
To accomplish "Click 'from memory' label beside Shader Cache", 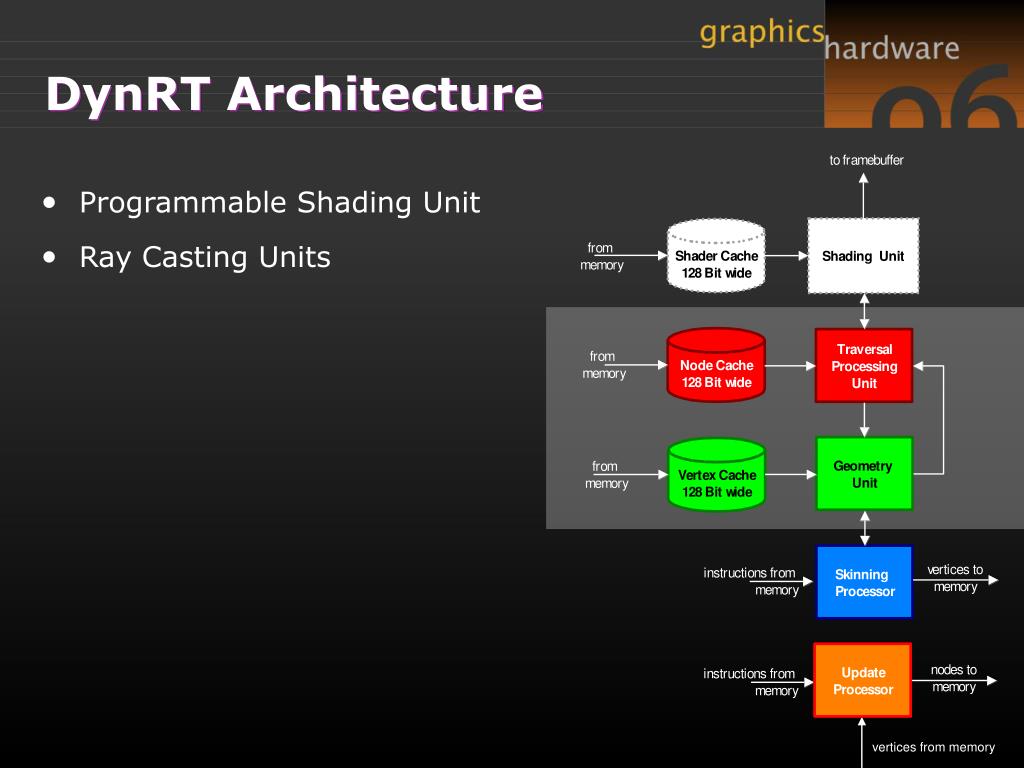I will [601, 257].
